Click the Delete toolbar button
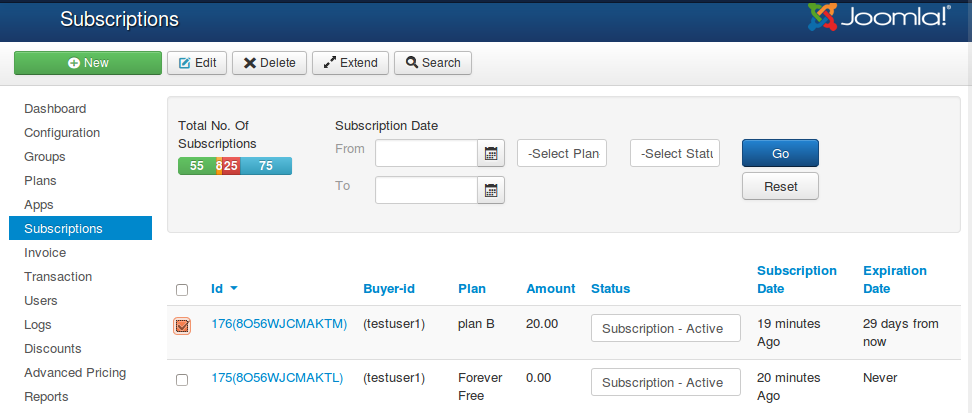 coord(270,63)
